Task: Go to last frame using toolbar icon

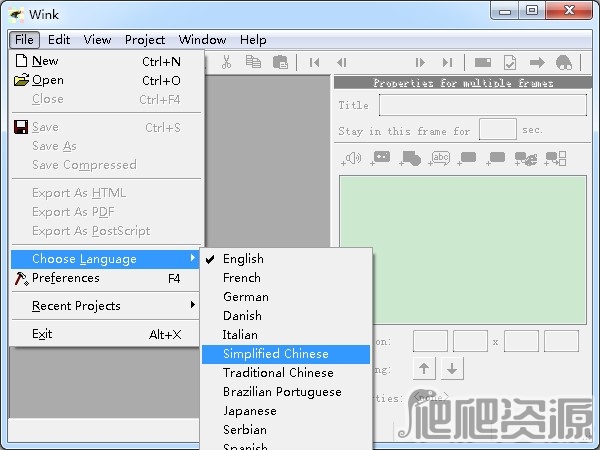Action: (447, 62)
